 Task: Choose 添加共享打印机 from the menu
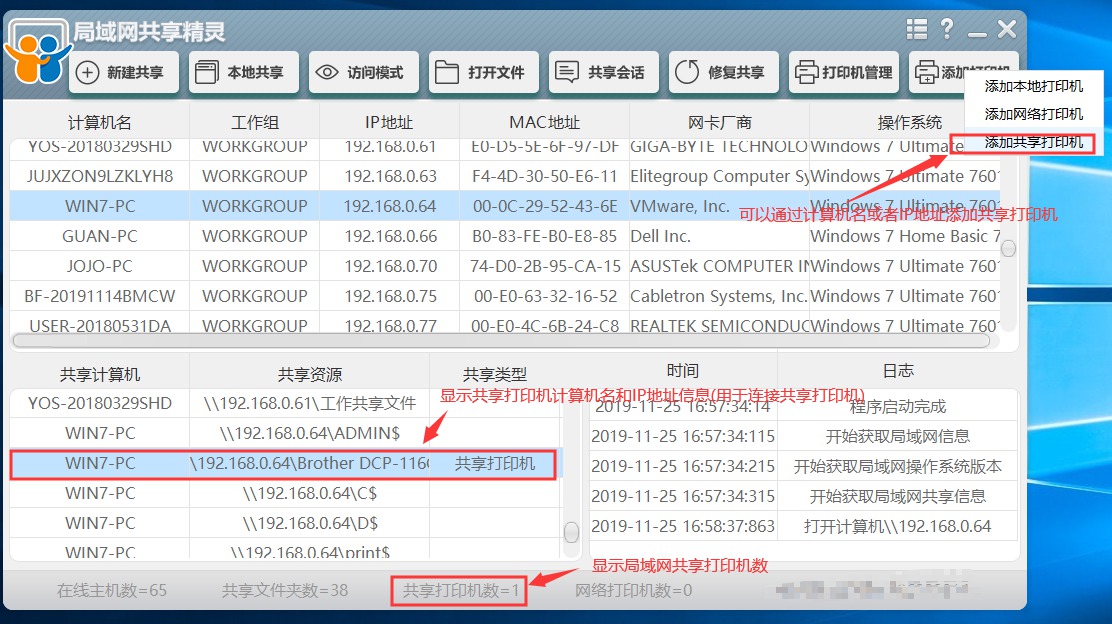(x=1033, y=142)
